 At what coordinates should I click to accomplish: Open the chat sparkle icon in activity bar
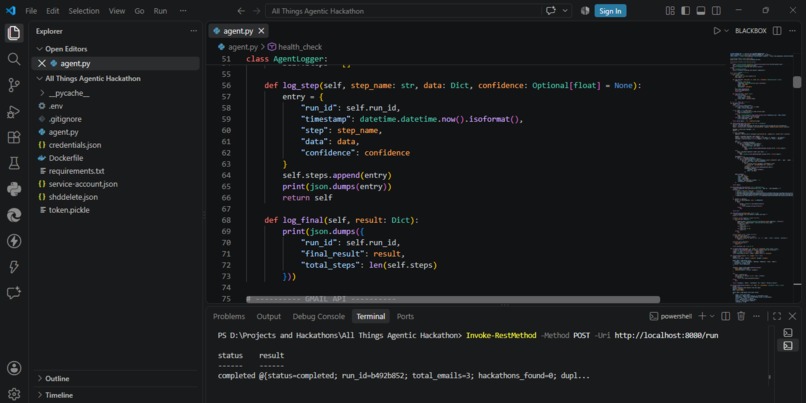click(x=14, y=293)
